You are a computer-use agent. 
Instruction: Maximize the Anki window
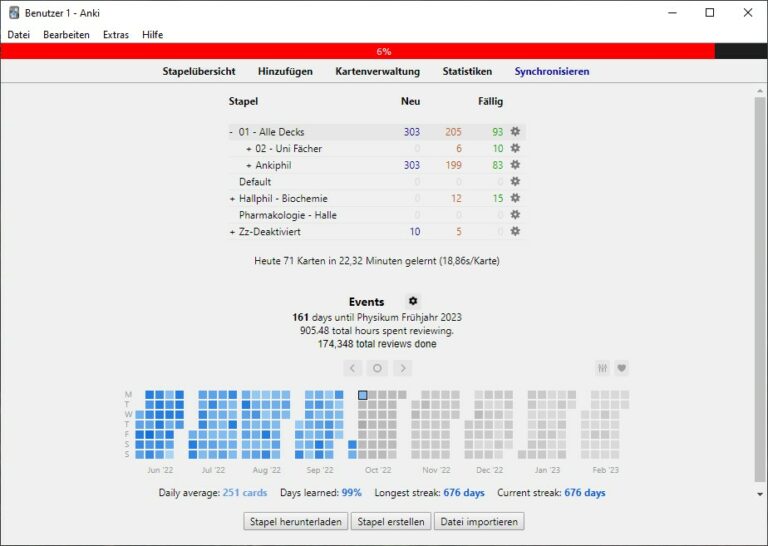tap(709, 13)
